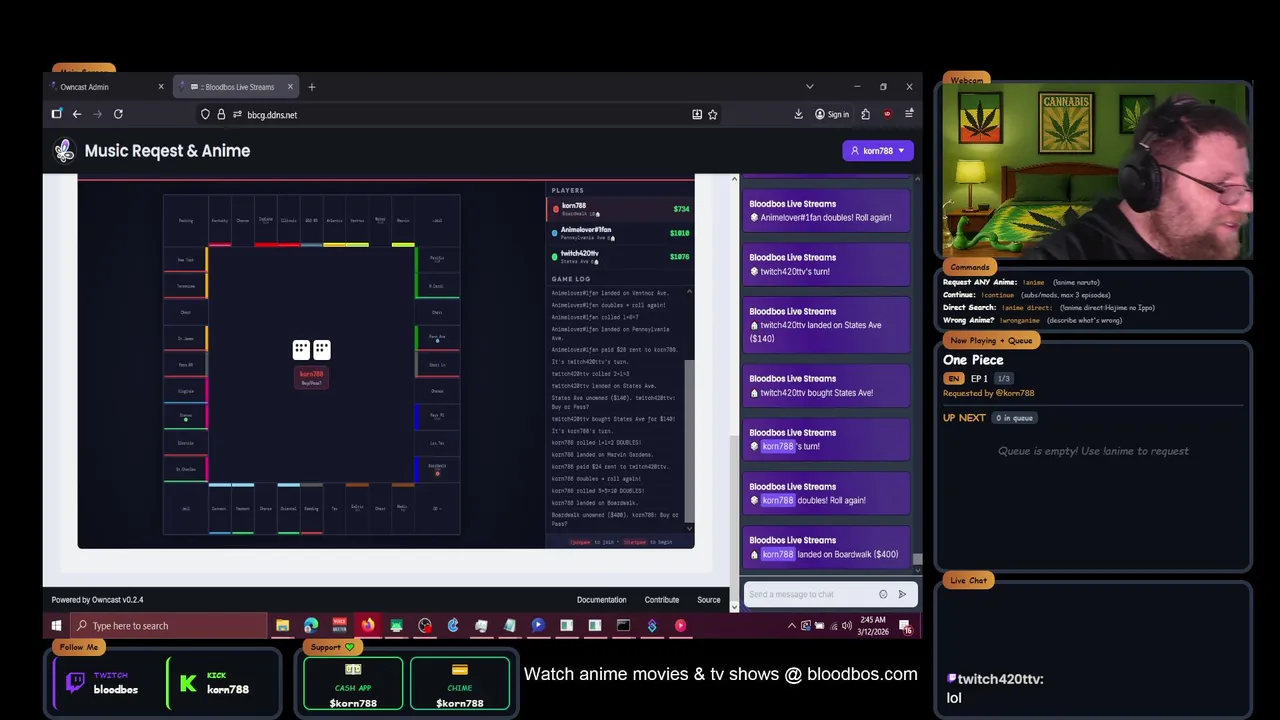The height and width of the screenshot is (720, 1280).
Task: Open the browser extensions puzzle icon
Action: coord(865,114)
